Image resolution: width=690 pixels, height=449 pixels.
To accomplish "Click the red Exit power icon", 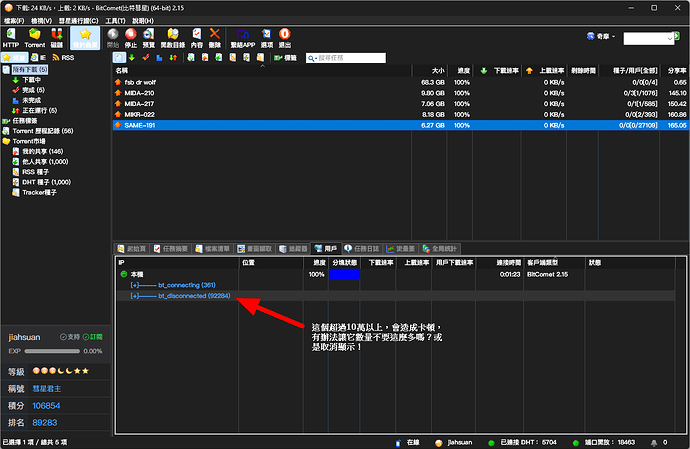I will click(285, 38).
